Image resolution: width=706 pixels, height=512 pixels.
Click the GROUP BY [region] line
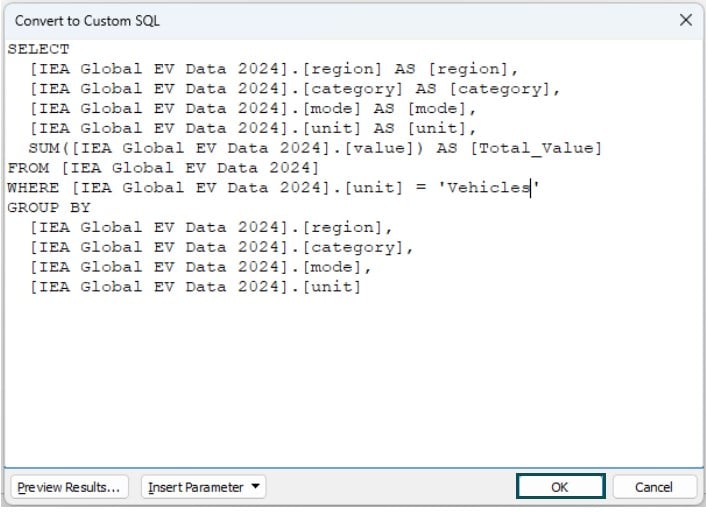coord(211,227)
